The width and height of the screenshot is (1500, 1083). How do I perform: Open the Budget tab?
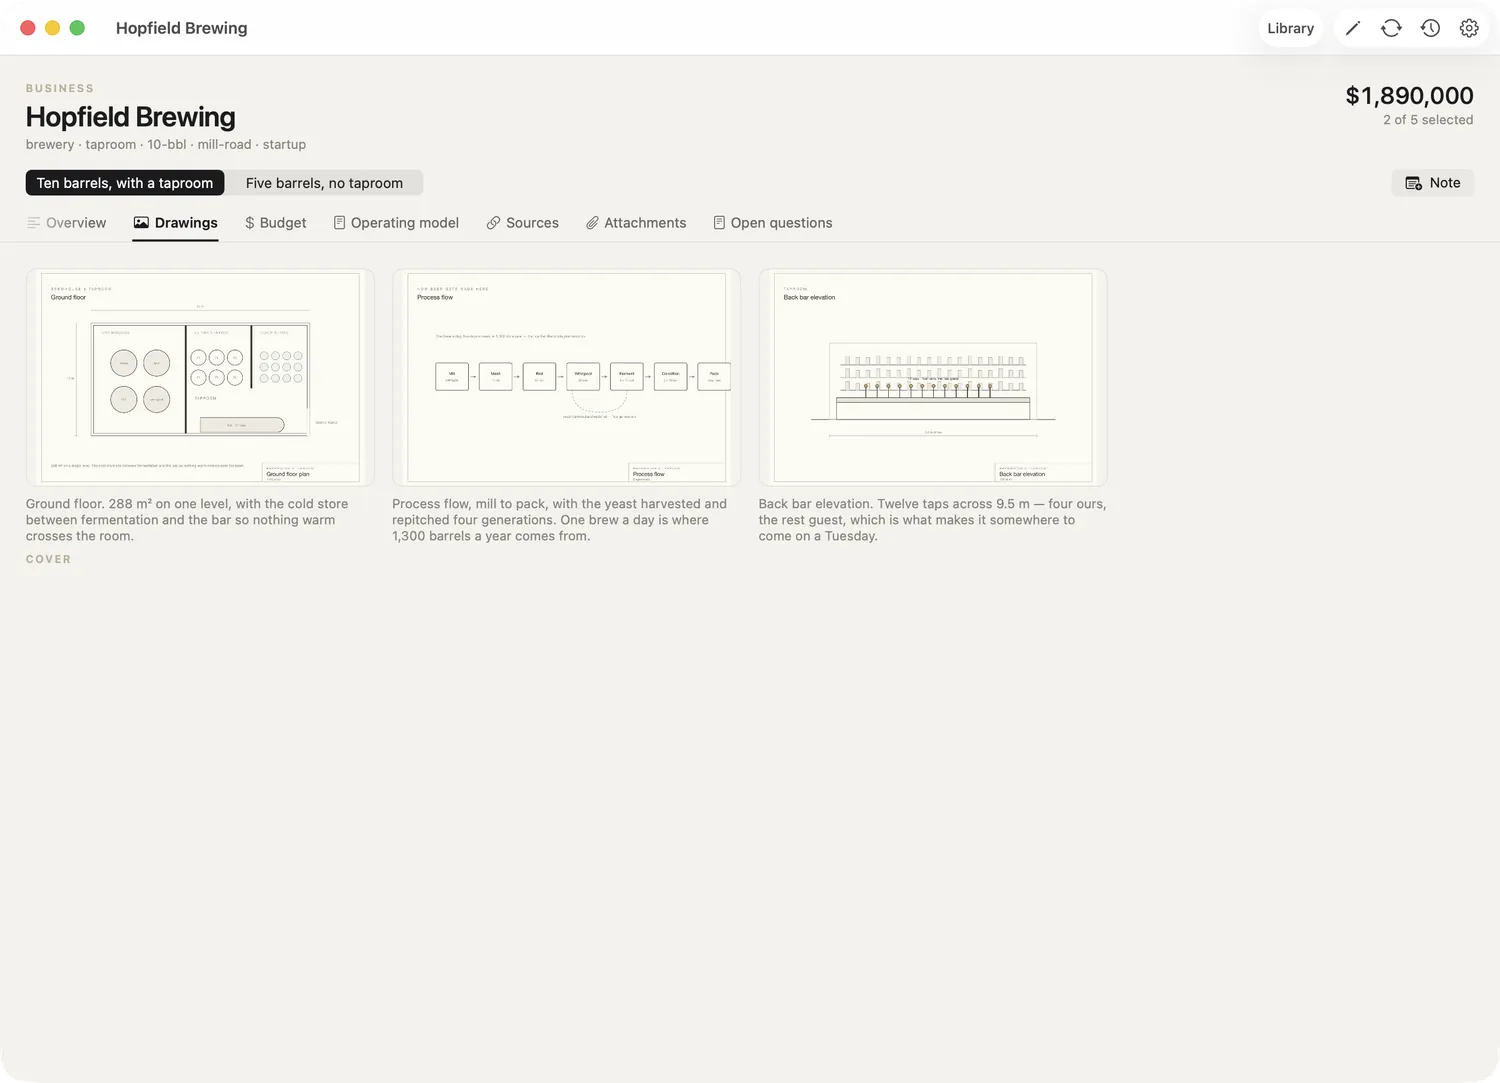point(276,223)
